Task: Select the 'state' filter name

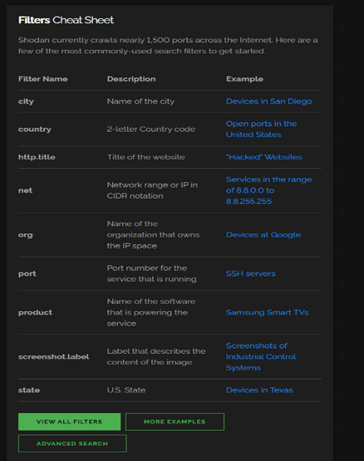Action: 29,390
